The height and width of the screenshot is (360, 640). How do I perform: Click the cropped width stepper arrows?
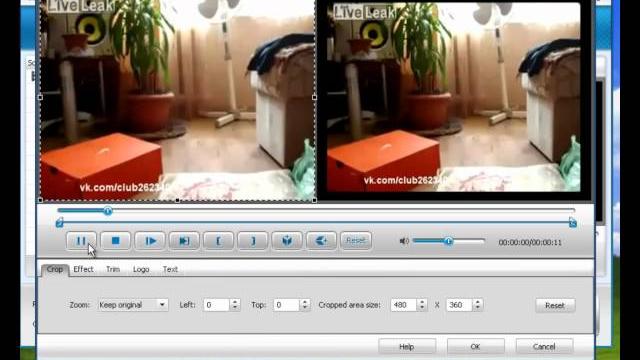tap(422, 305)
